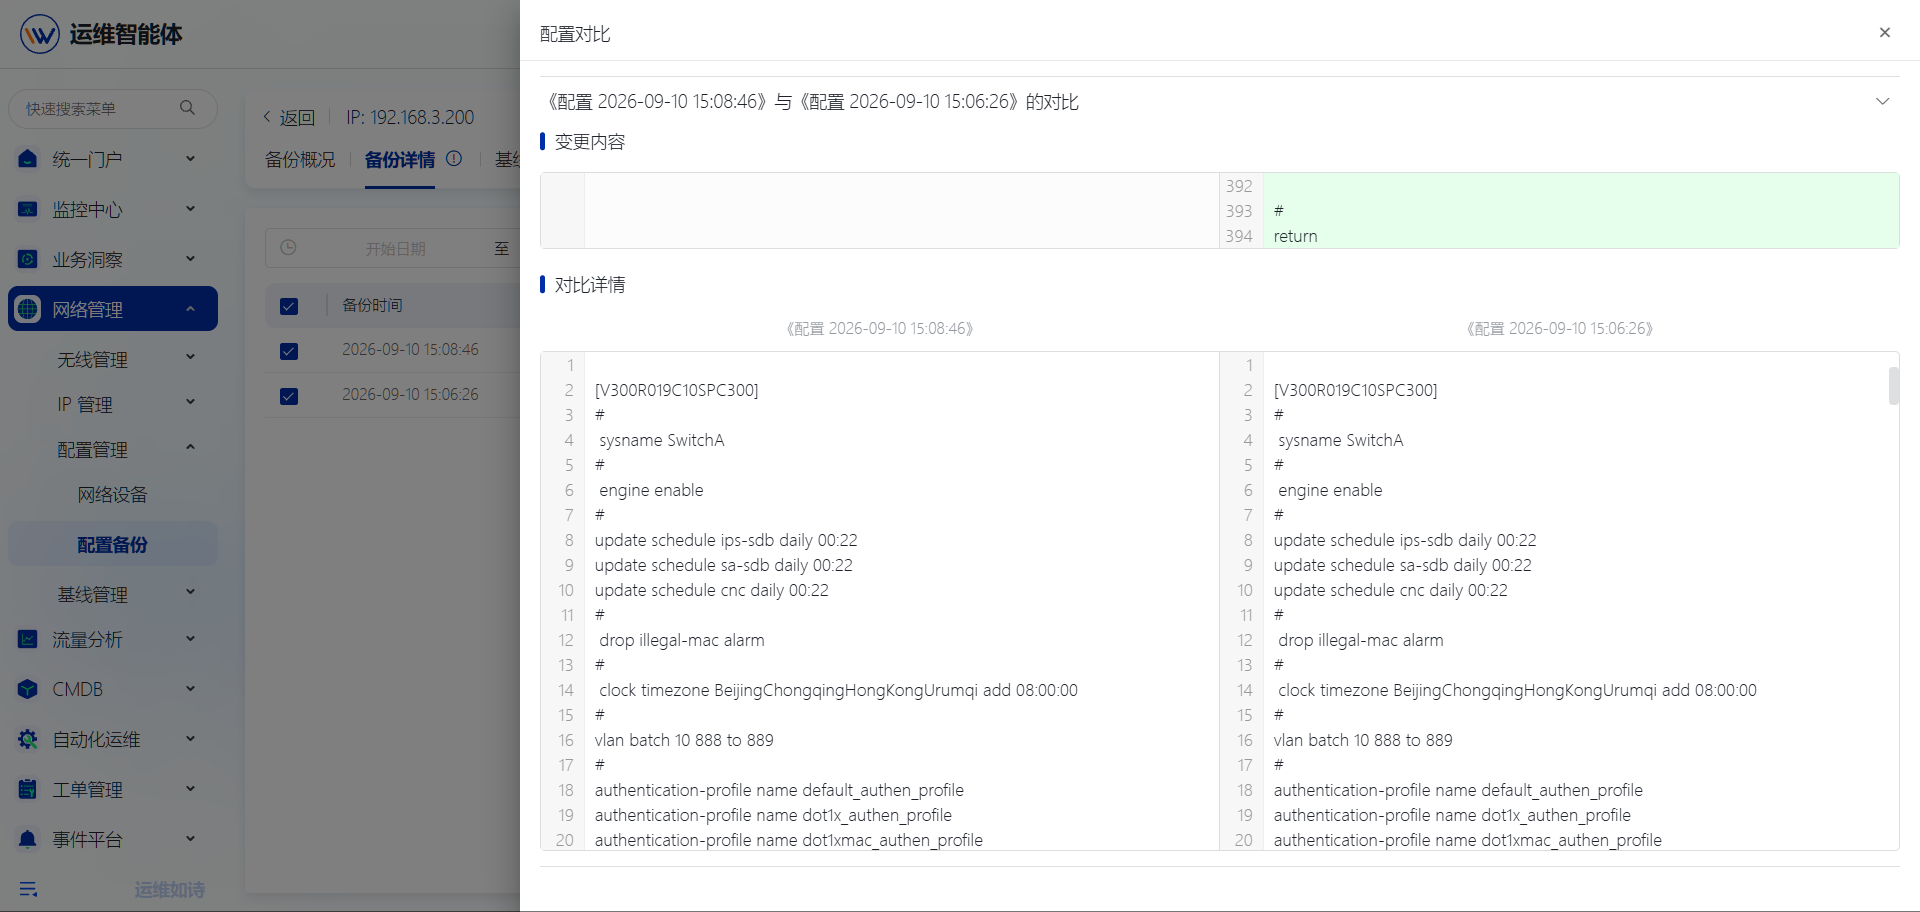Open the 配置备份 menu item
This screenshot has width=1920, height=912.
112,545
